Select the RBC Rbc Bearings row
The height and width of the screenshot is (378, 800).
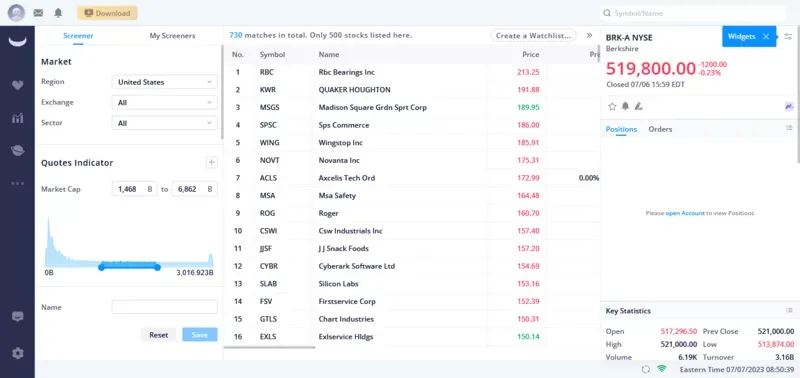412,72
